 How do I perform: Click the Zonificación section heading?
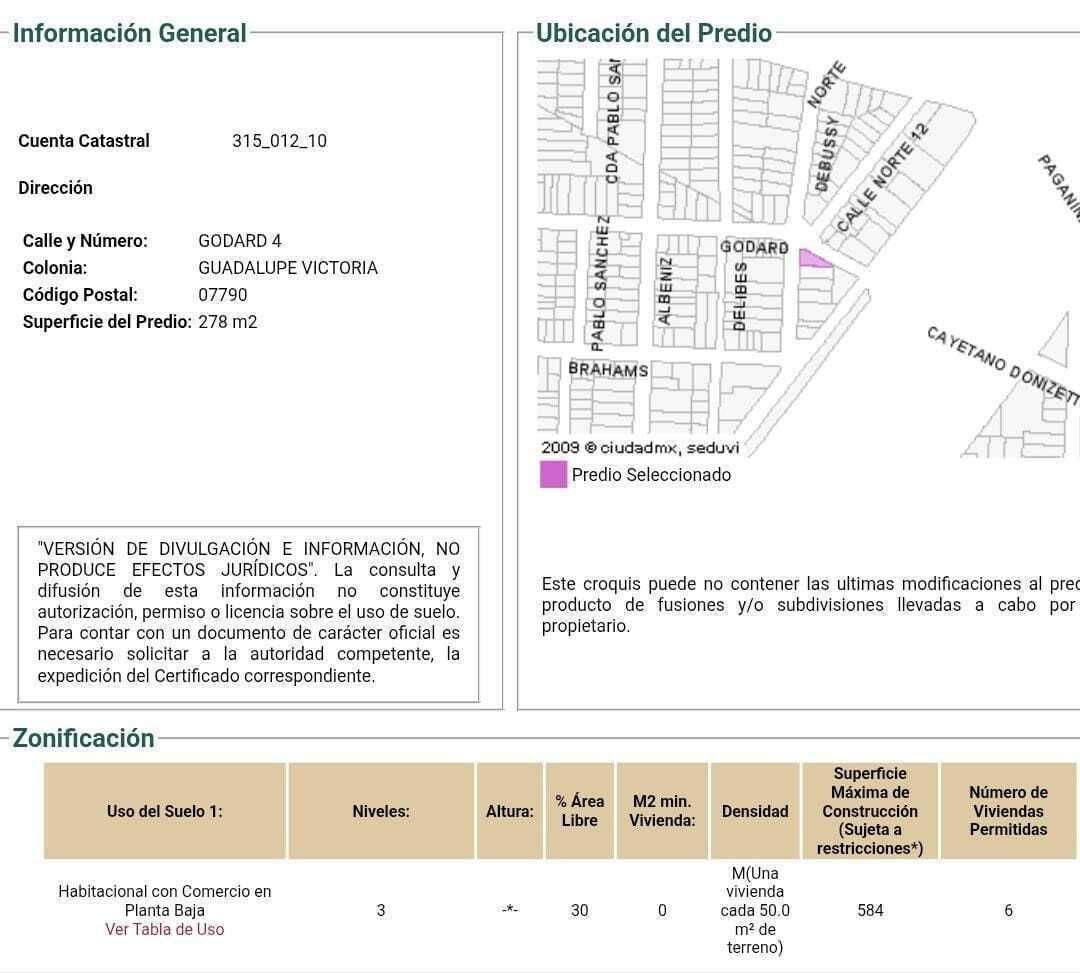83,738
